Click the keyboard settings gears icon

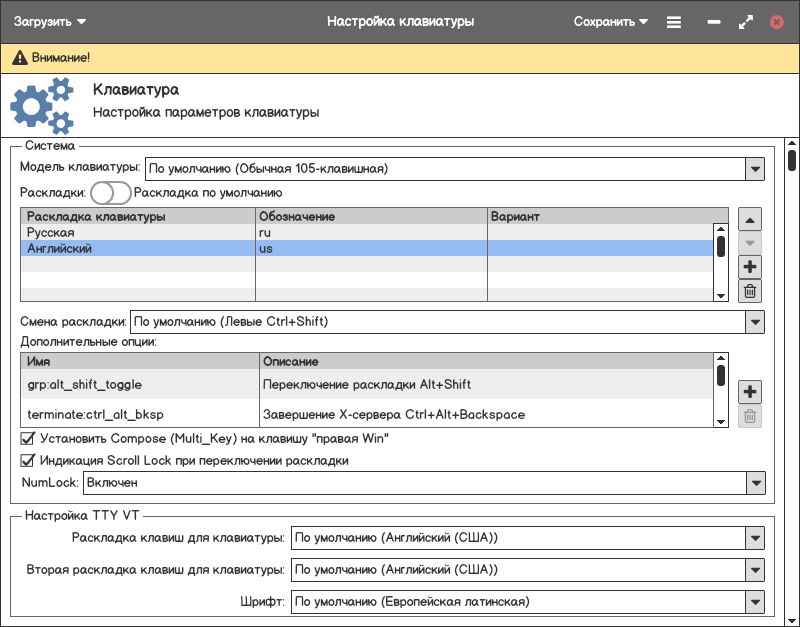tap(43, 106)
